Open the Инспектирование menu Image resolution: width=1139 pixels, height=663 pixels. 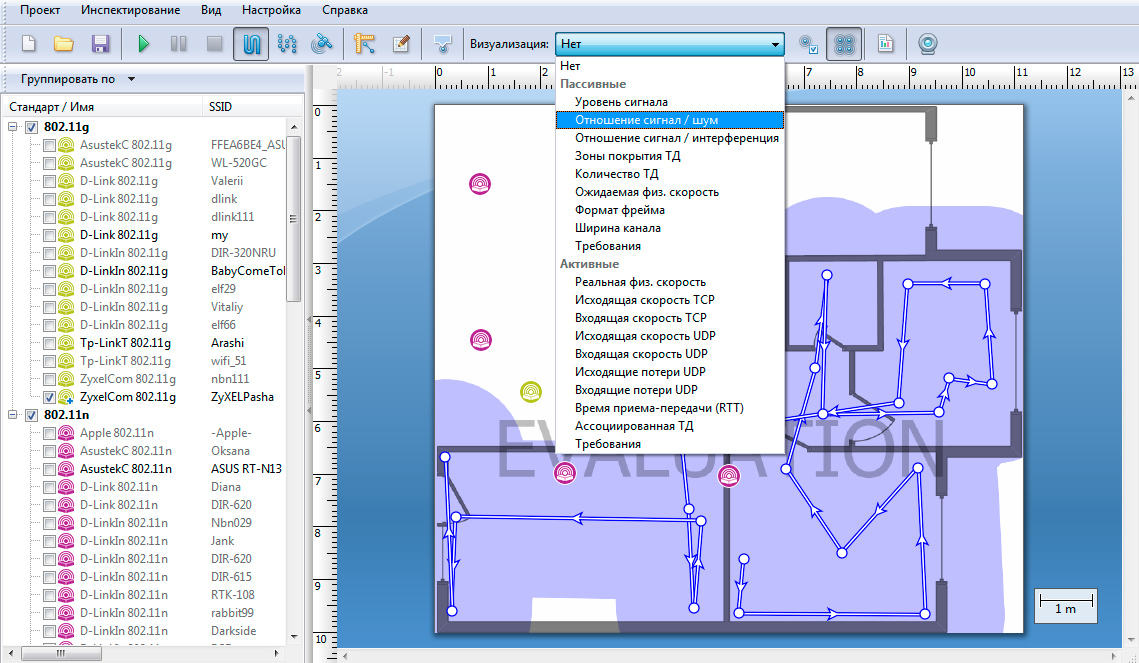point(131,10)
